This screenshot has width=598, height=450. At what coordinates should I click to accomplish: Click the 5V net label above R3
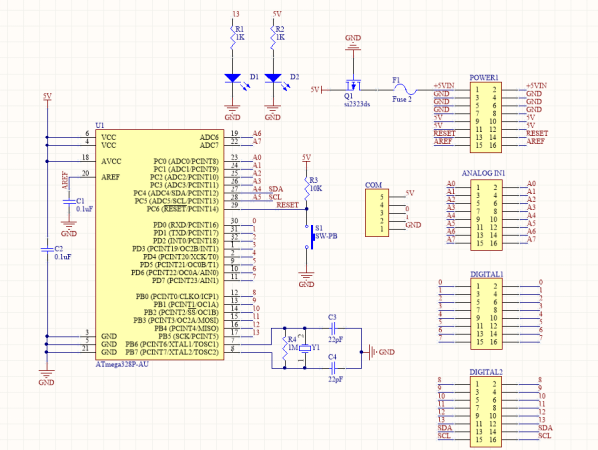click(x=306, y=157)
